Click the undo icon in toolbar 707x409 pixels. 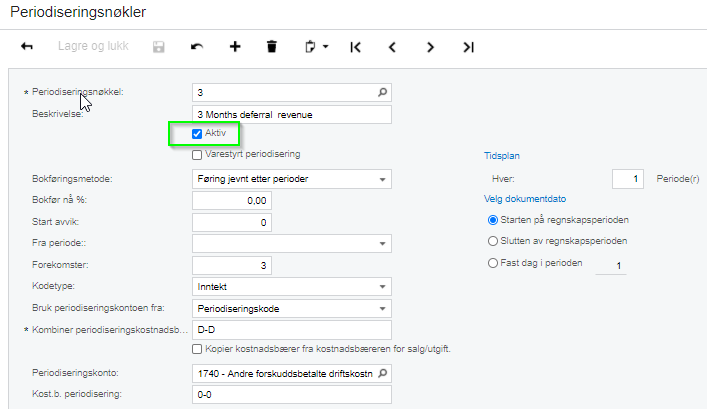[197, 46]
